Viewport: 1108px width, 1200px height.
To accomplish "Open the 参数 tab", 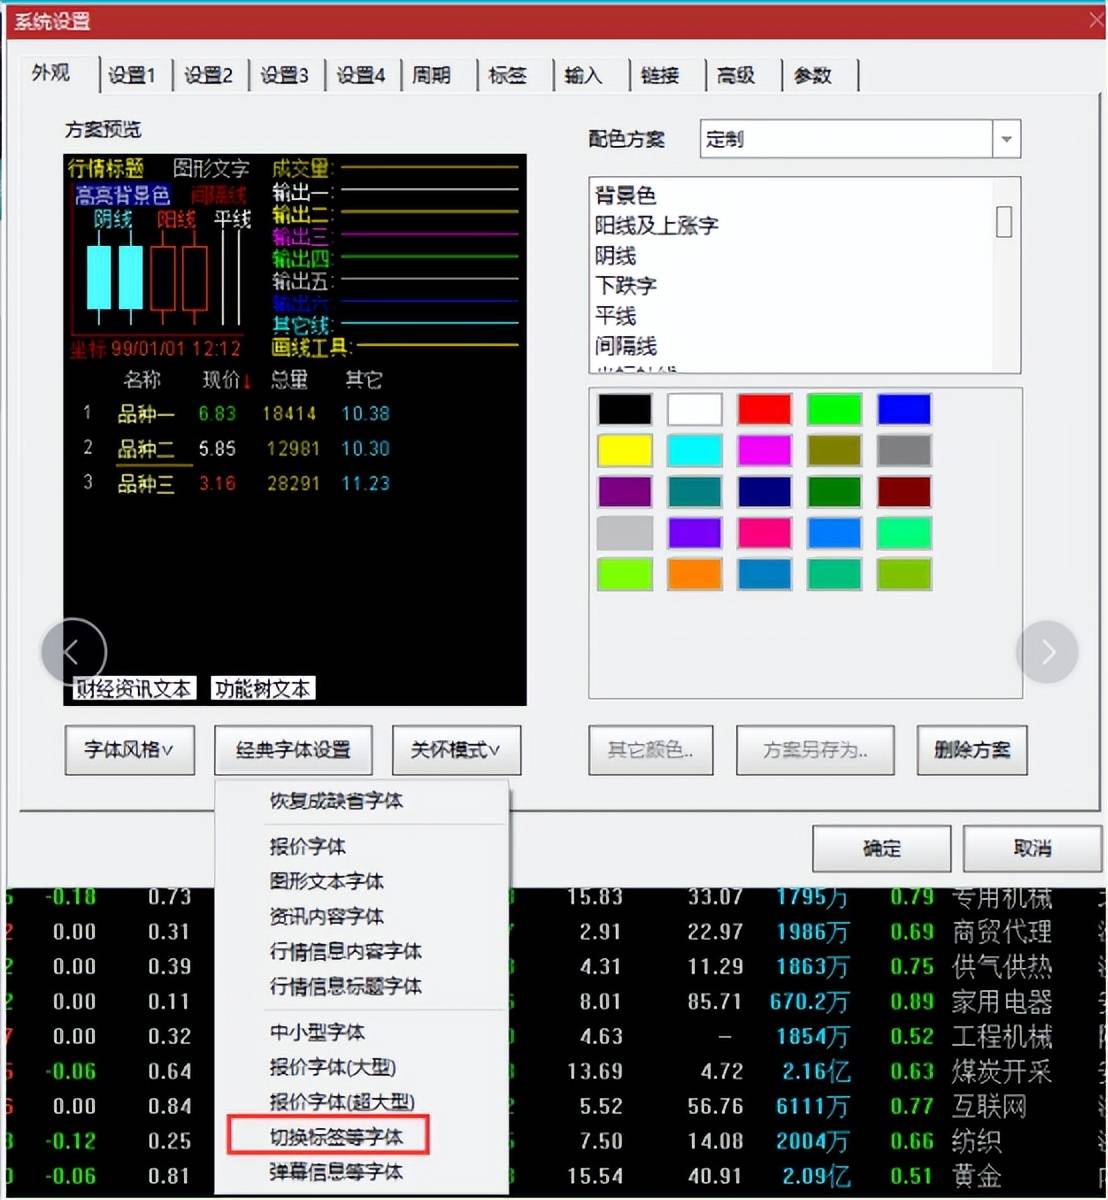I will (813, 75).
